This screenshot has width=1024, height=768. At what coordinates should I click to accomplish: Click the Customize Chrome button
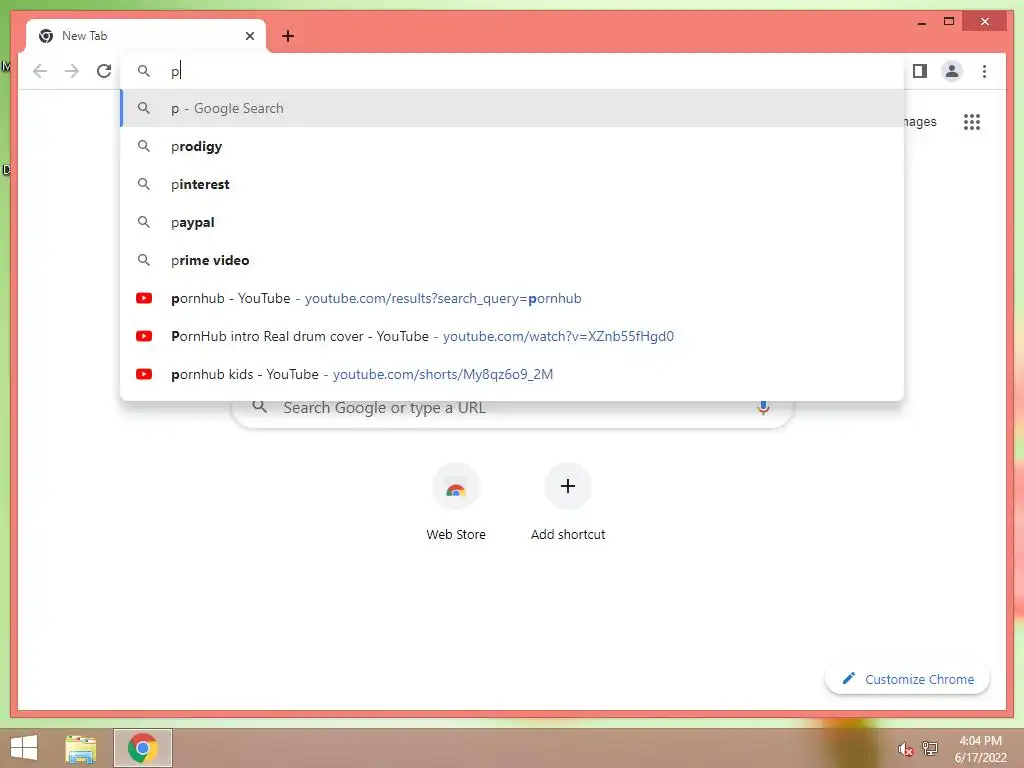coord(908,679)
